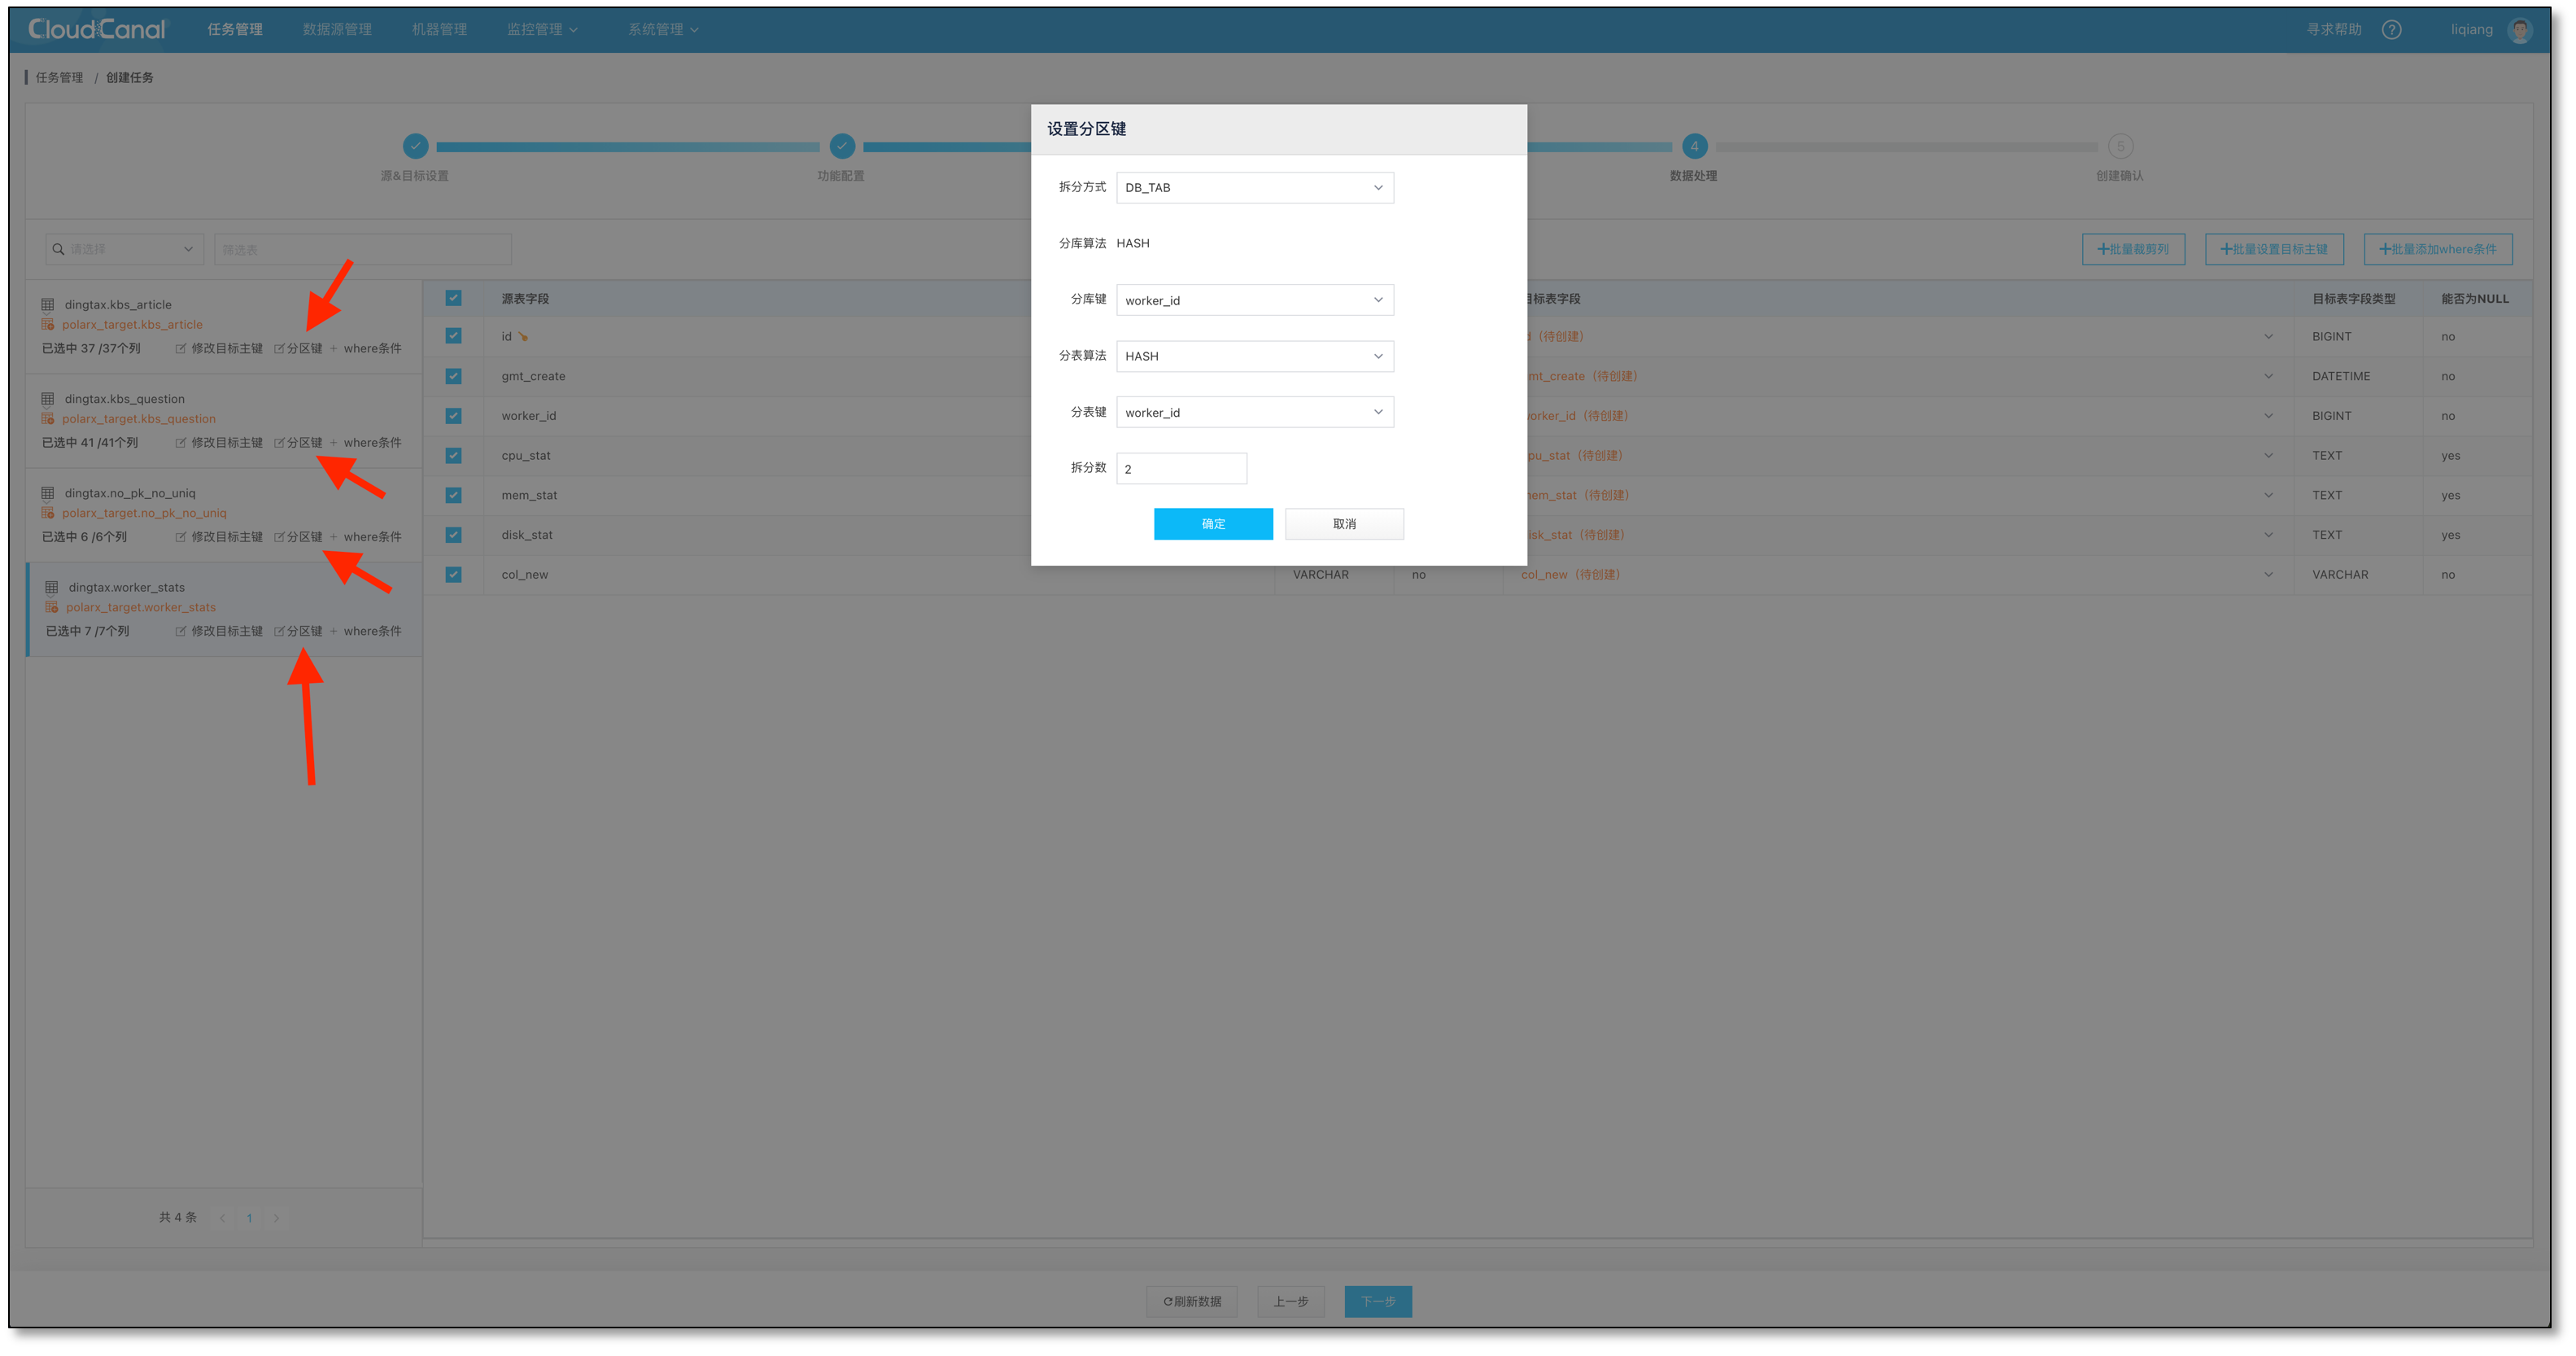Screen dimensions: 2576x1356
Task: Open the 分表算法 HASH dropdown
Action: [x=1254, y=356]
